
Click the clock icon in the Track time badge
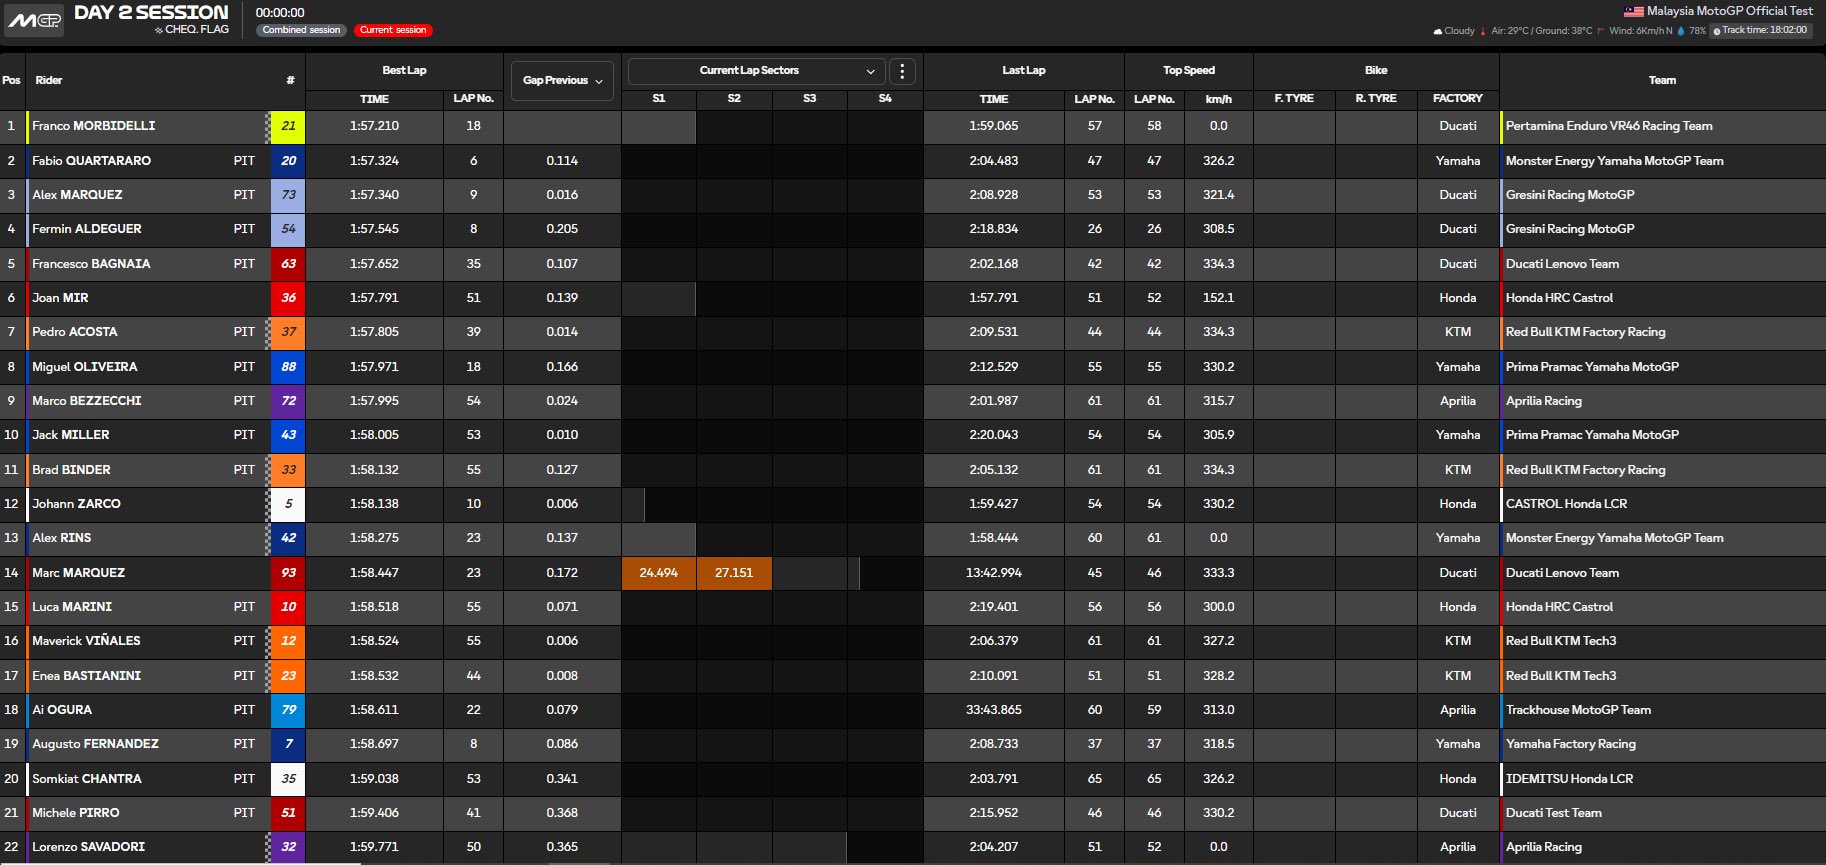[x=1717, y=31]
